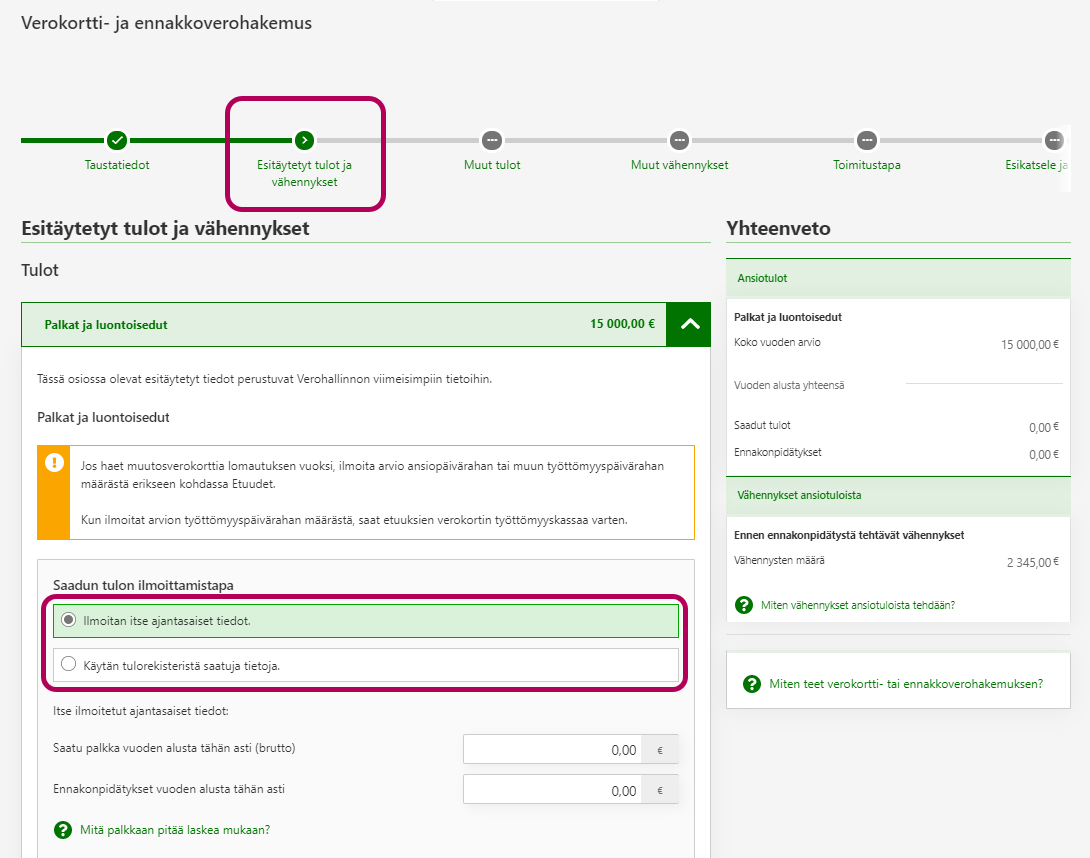
Task: Click the orange exclamation warning icon
Action: [52, 463]
